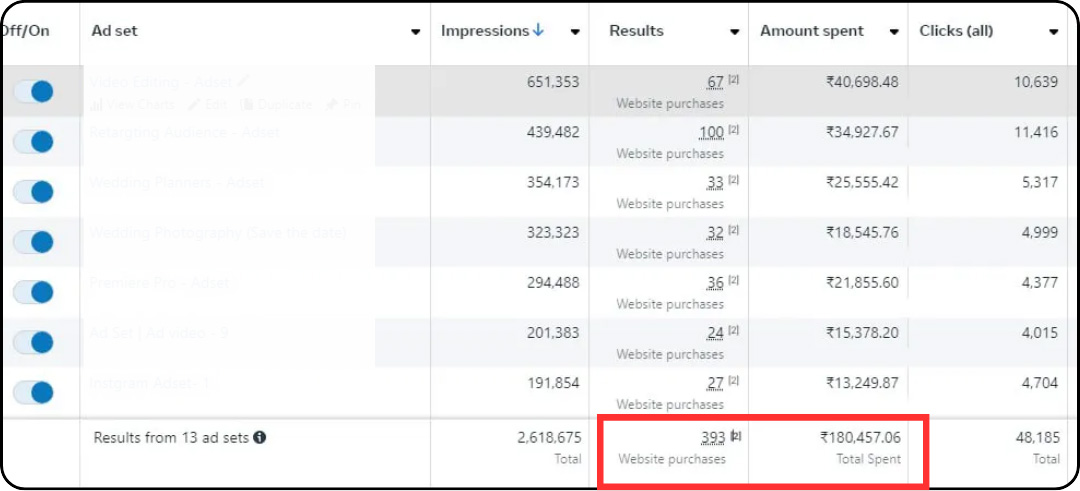The height and width of the screenshot is (491, 1080).
Task: Click the blue sort arrow next to Impressions
Action: pyautogui.click(x=539, y=31)
